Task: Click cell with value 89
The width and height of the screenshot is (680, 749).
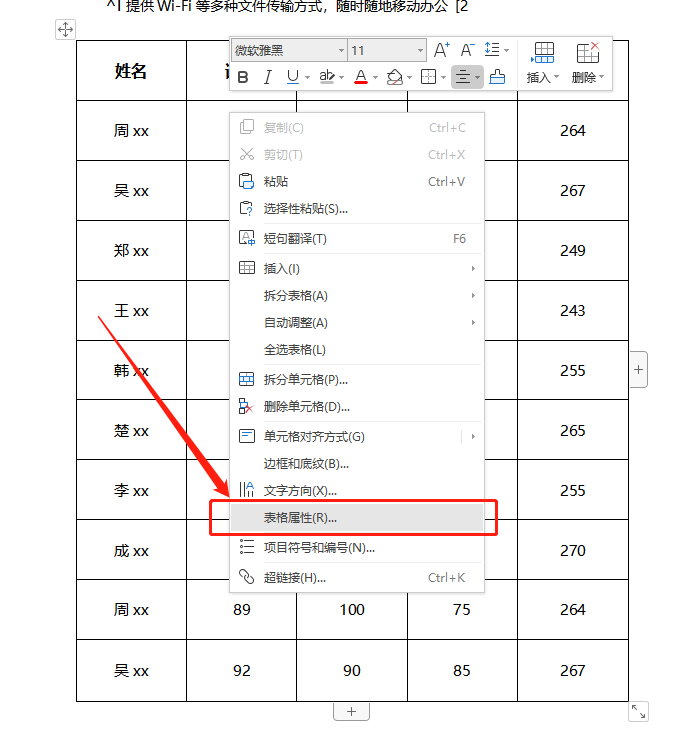Action: 242,610
